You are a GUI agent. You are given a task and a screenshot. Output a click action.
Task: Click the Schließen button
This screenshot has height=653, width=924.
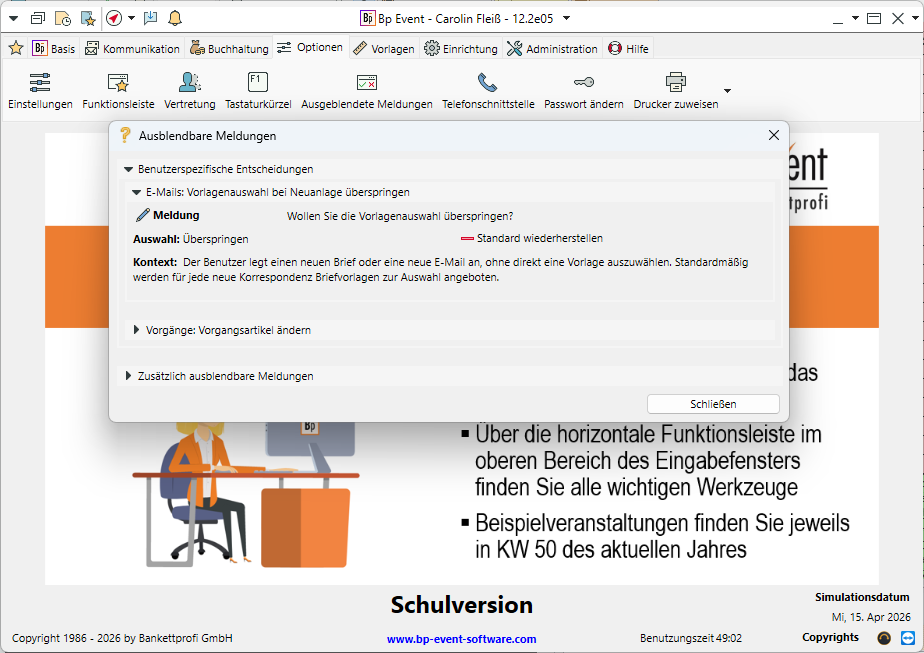713,404
